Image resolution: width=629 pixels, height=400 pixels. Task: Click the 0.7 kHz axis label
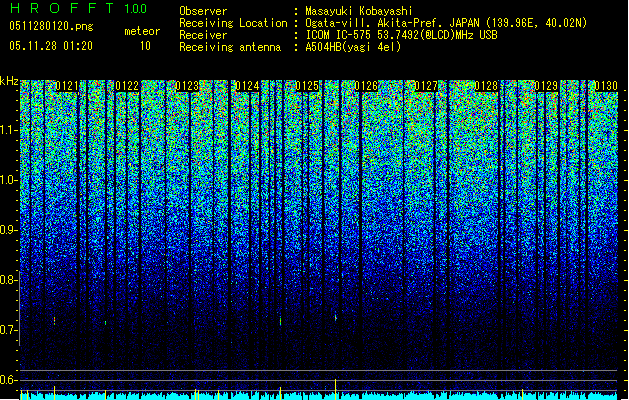pos(9,330)
